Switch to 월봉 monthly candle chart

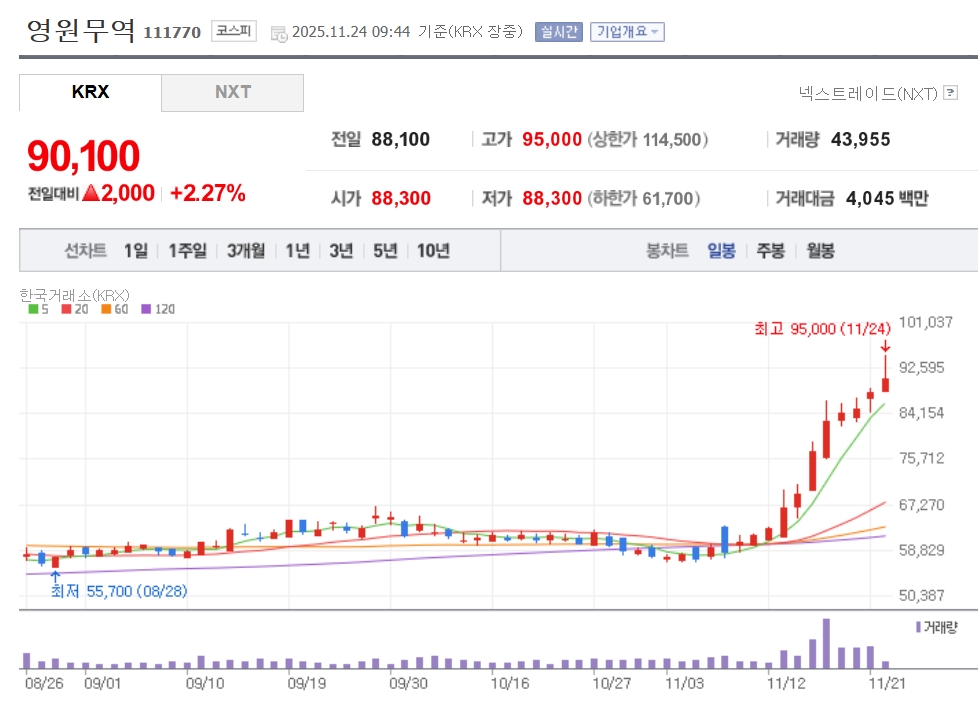point(820,250)
